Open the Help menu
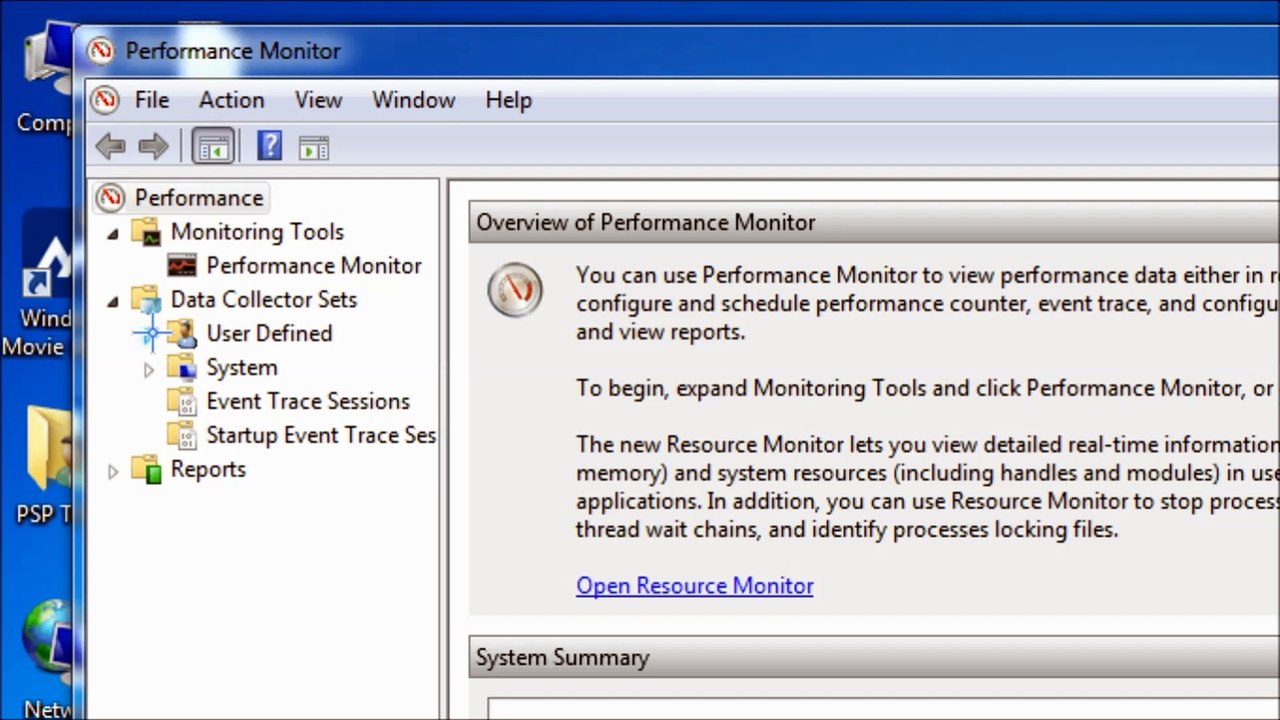 (x=508, y=100)
